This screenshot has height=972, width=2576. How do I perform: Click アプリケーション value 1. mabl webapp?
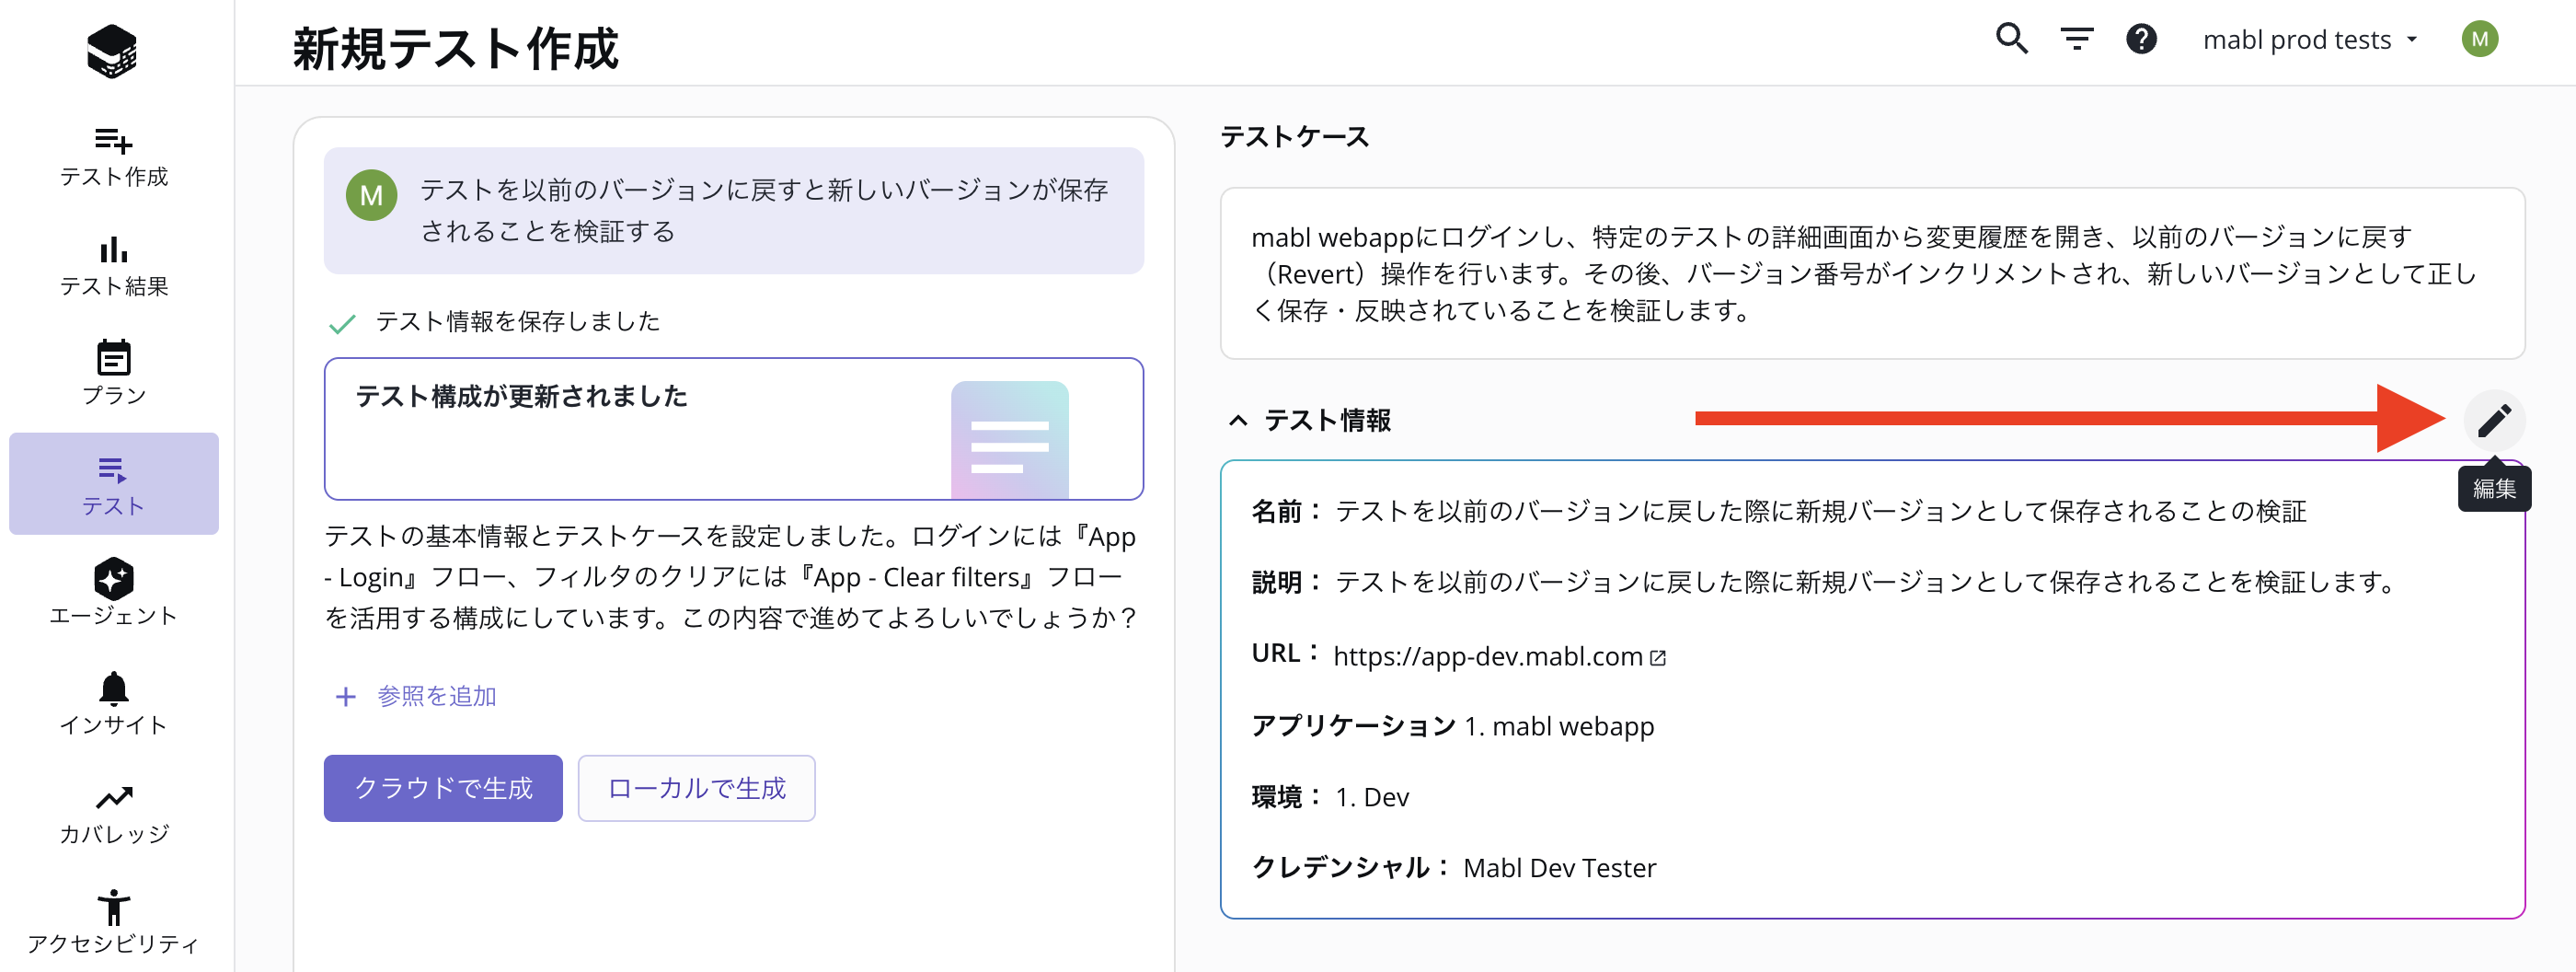[x=1559, y=726]
